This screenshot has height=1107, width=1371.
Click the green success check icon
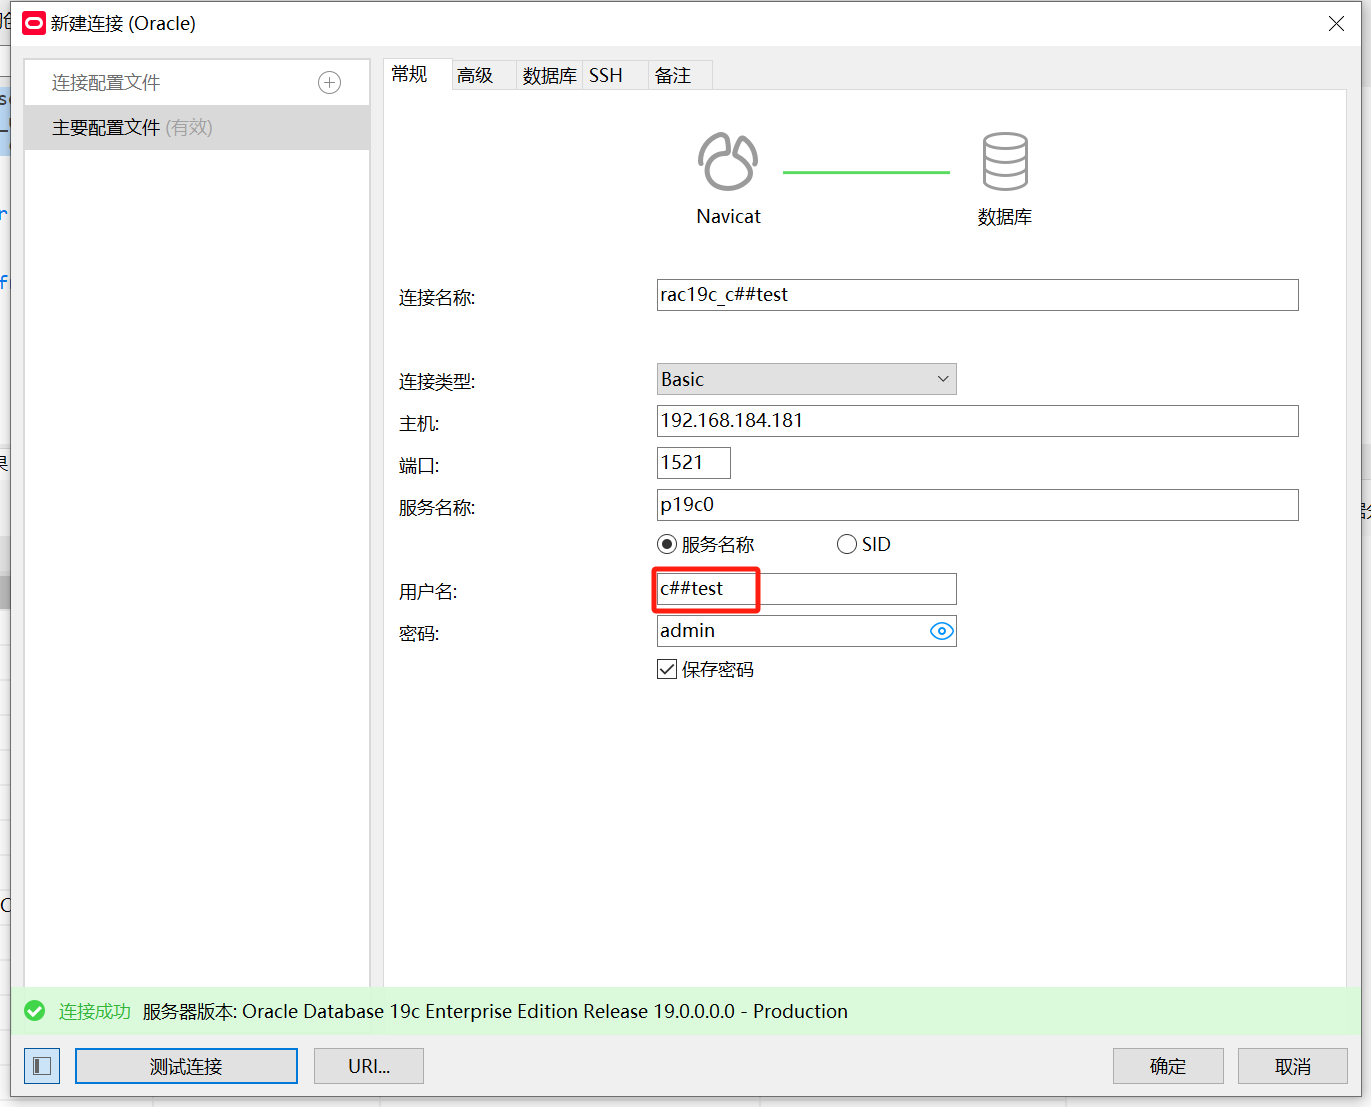click(x=35, y=1011)
